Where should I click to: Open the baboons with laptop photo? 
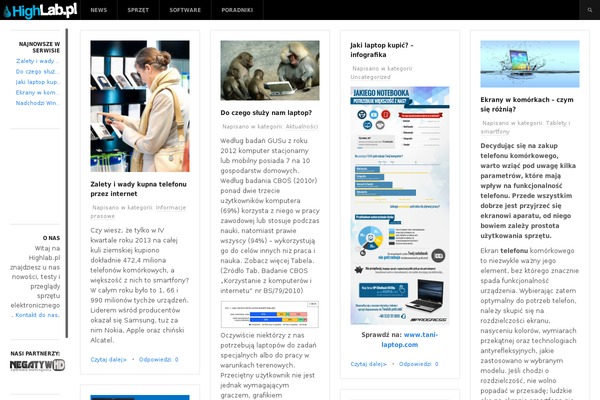click(x=270, y=70)
